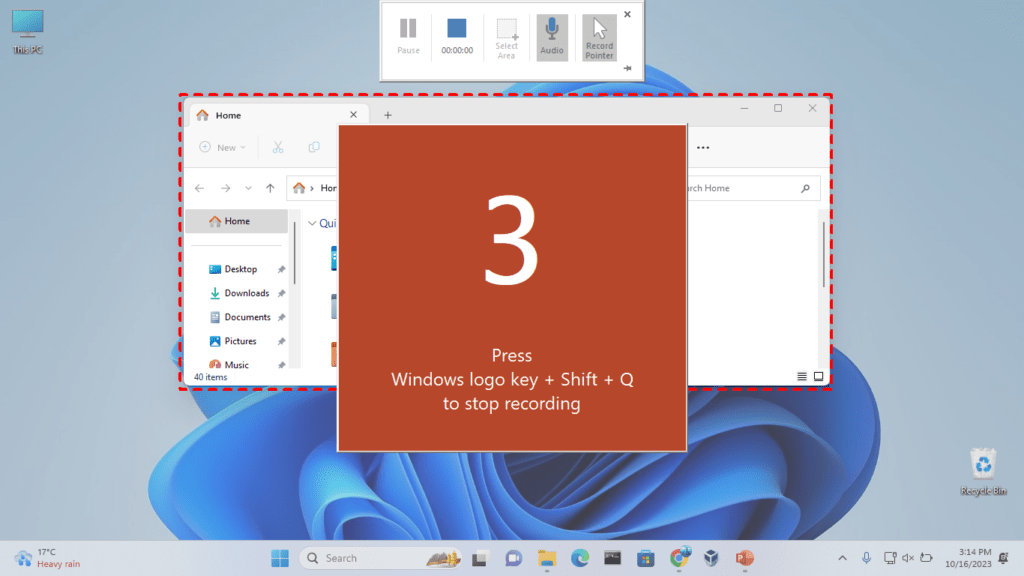Open PowerPoint from the taskbar
Screen dimensions: 1024x576
744,558
